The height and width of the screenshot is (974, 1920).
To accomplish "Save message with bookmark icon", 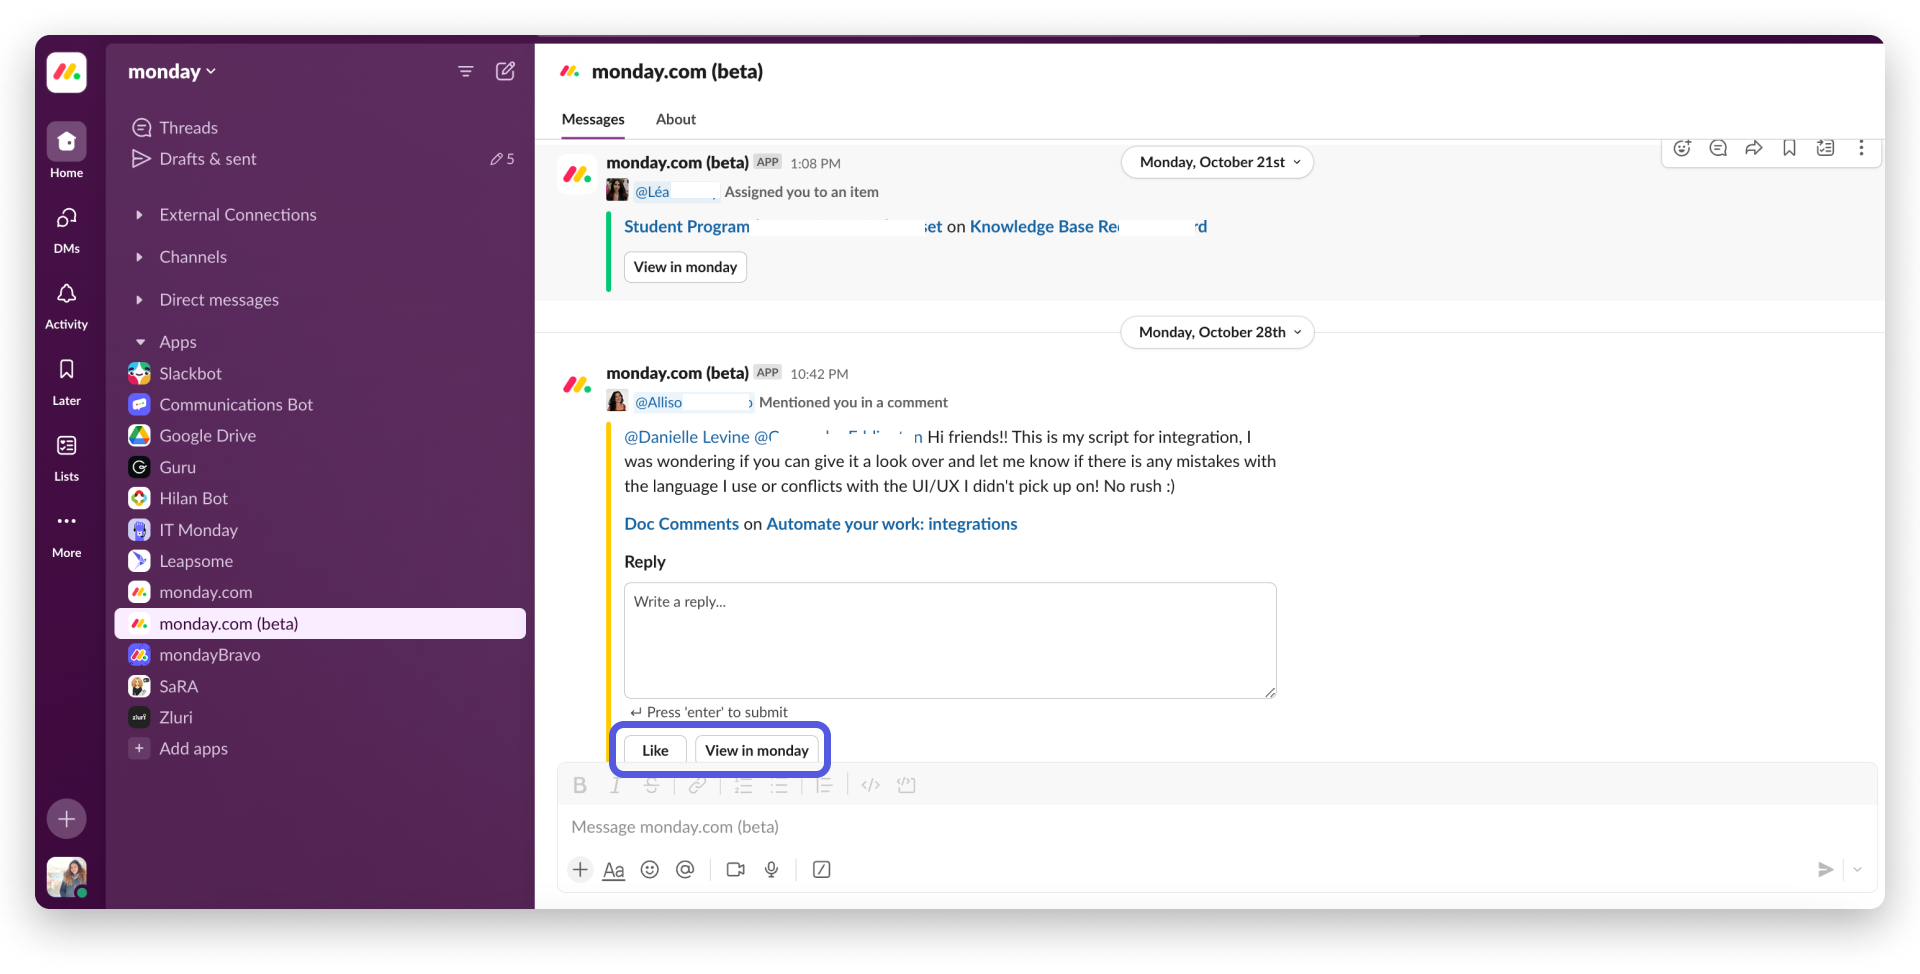I will pos(1790,148).
